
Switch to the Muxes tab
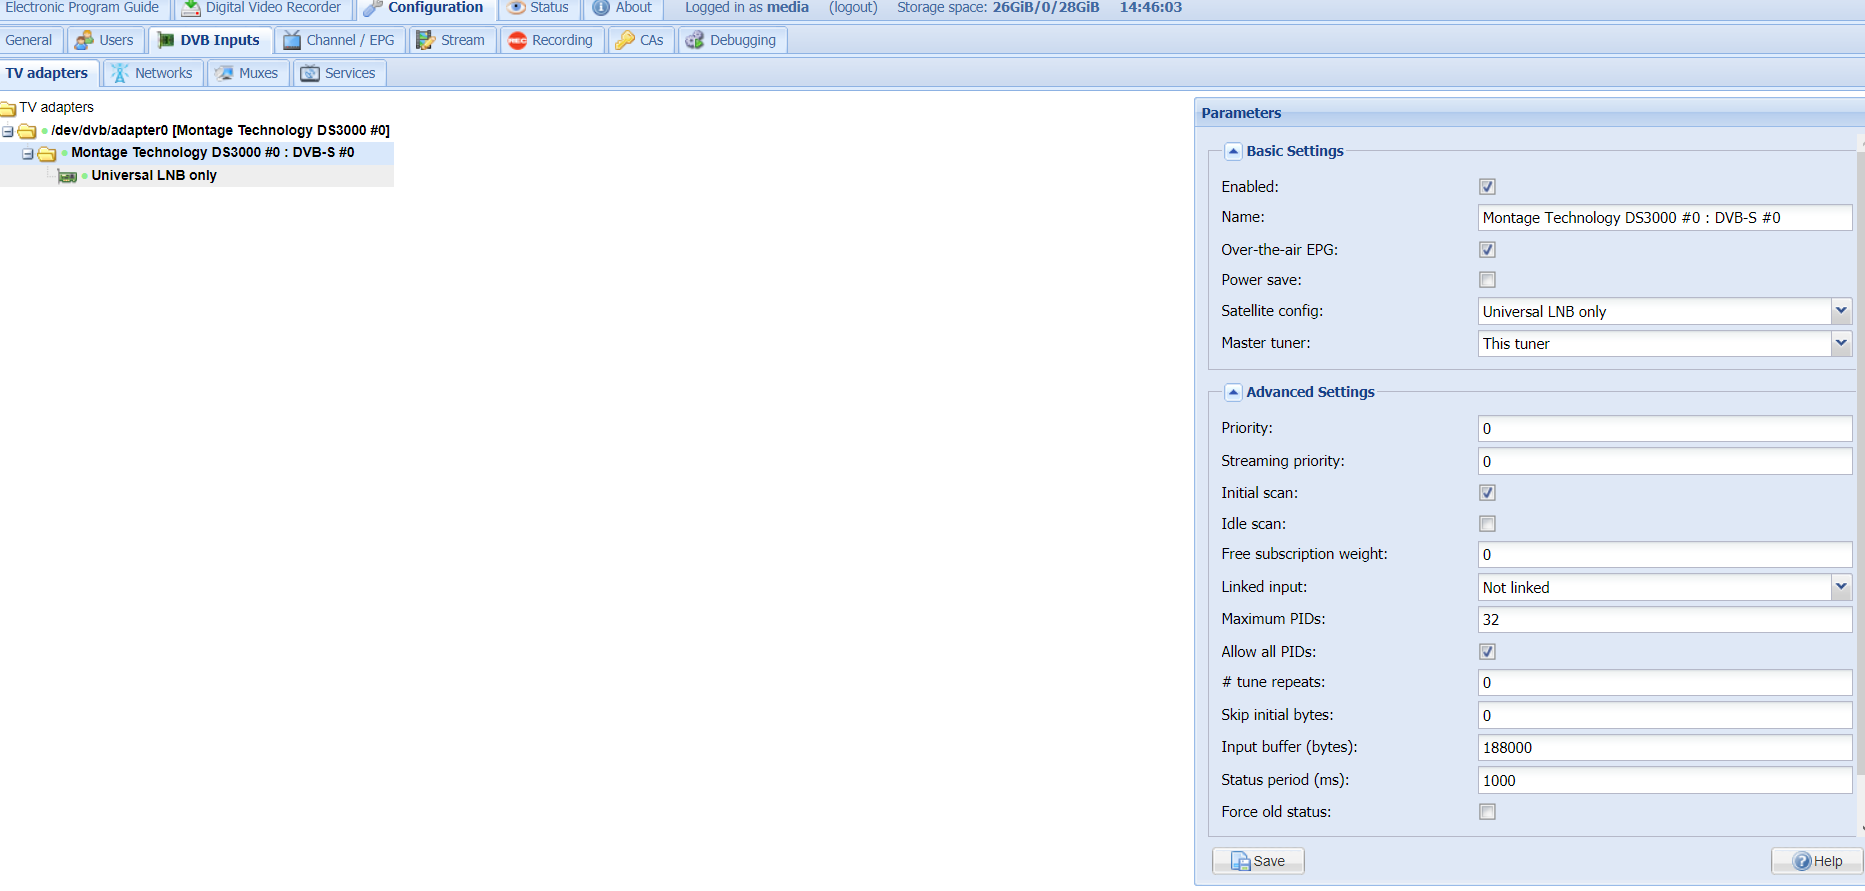pyautogui.click(x=248, y=73)
